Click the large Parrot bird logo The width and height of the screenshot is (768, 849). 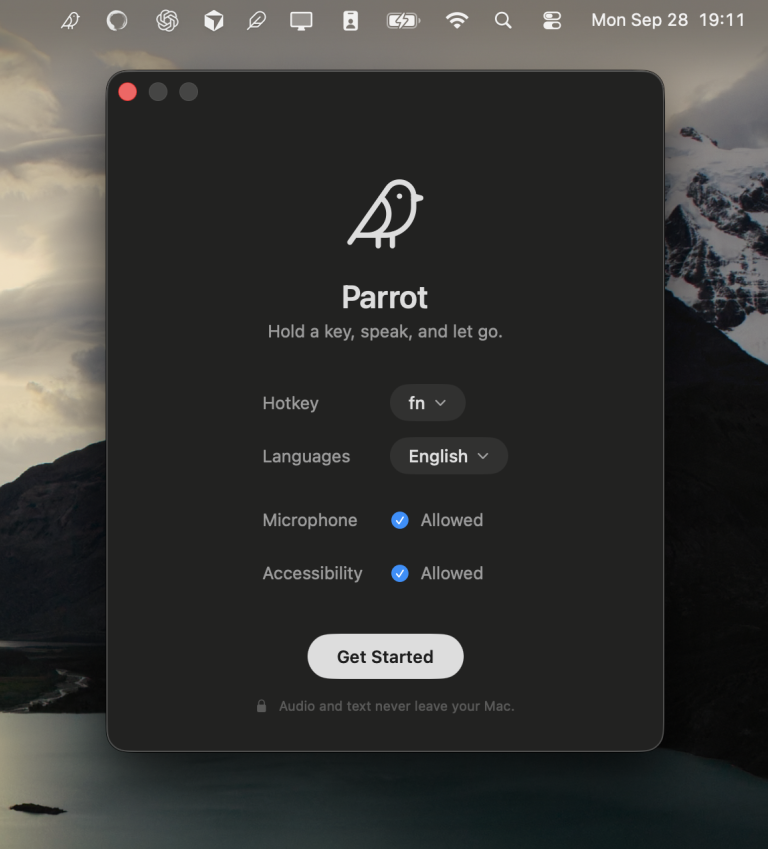(385, 214)
